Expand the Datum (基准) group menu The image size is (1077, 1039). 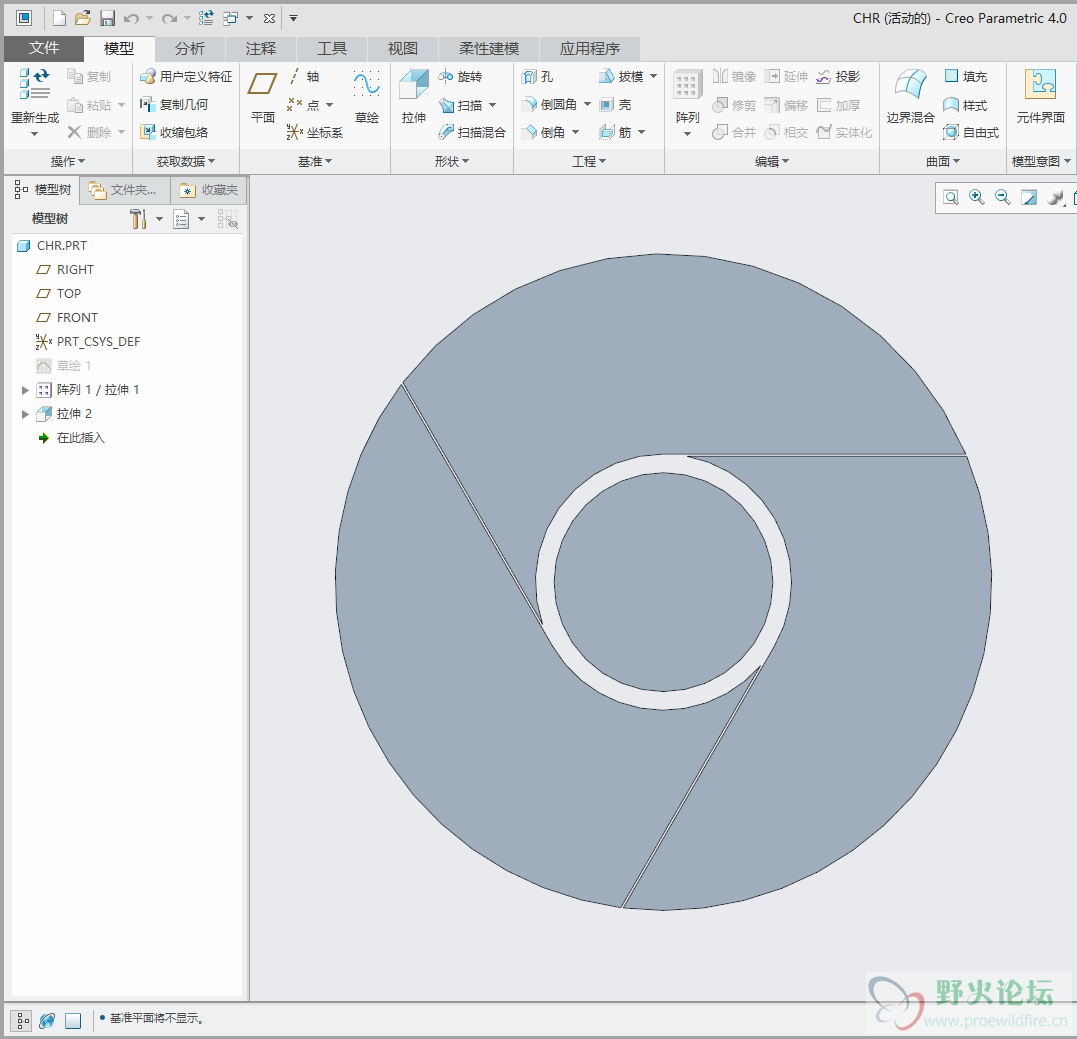click(x=315, y=161)
